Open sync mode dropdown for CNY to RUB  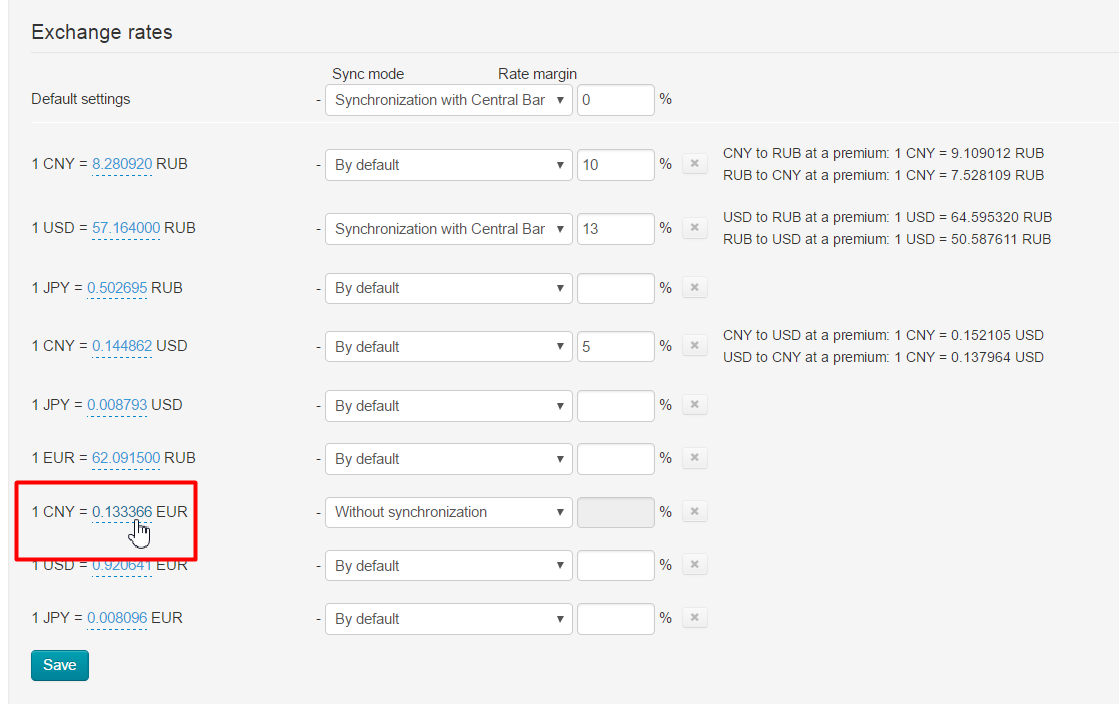point(448,165)
